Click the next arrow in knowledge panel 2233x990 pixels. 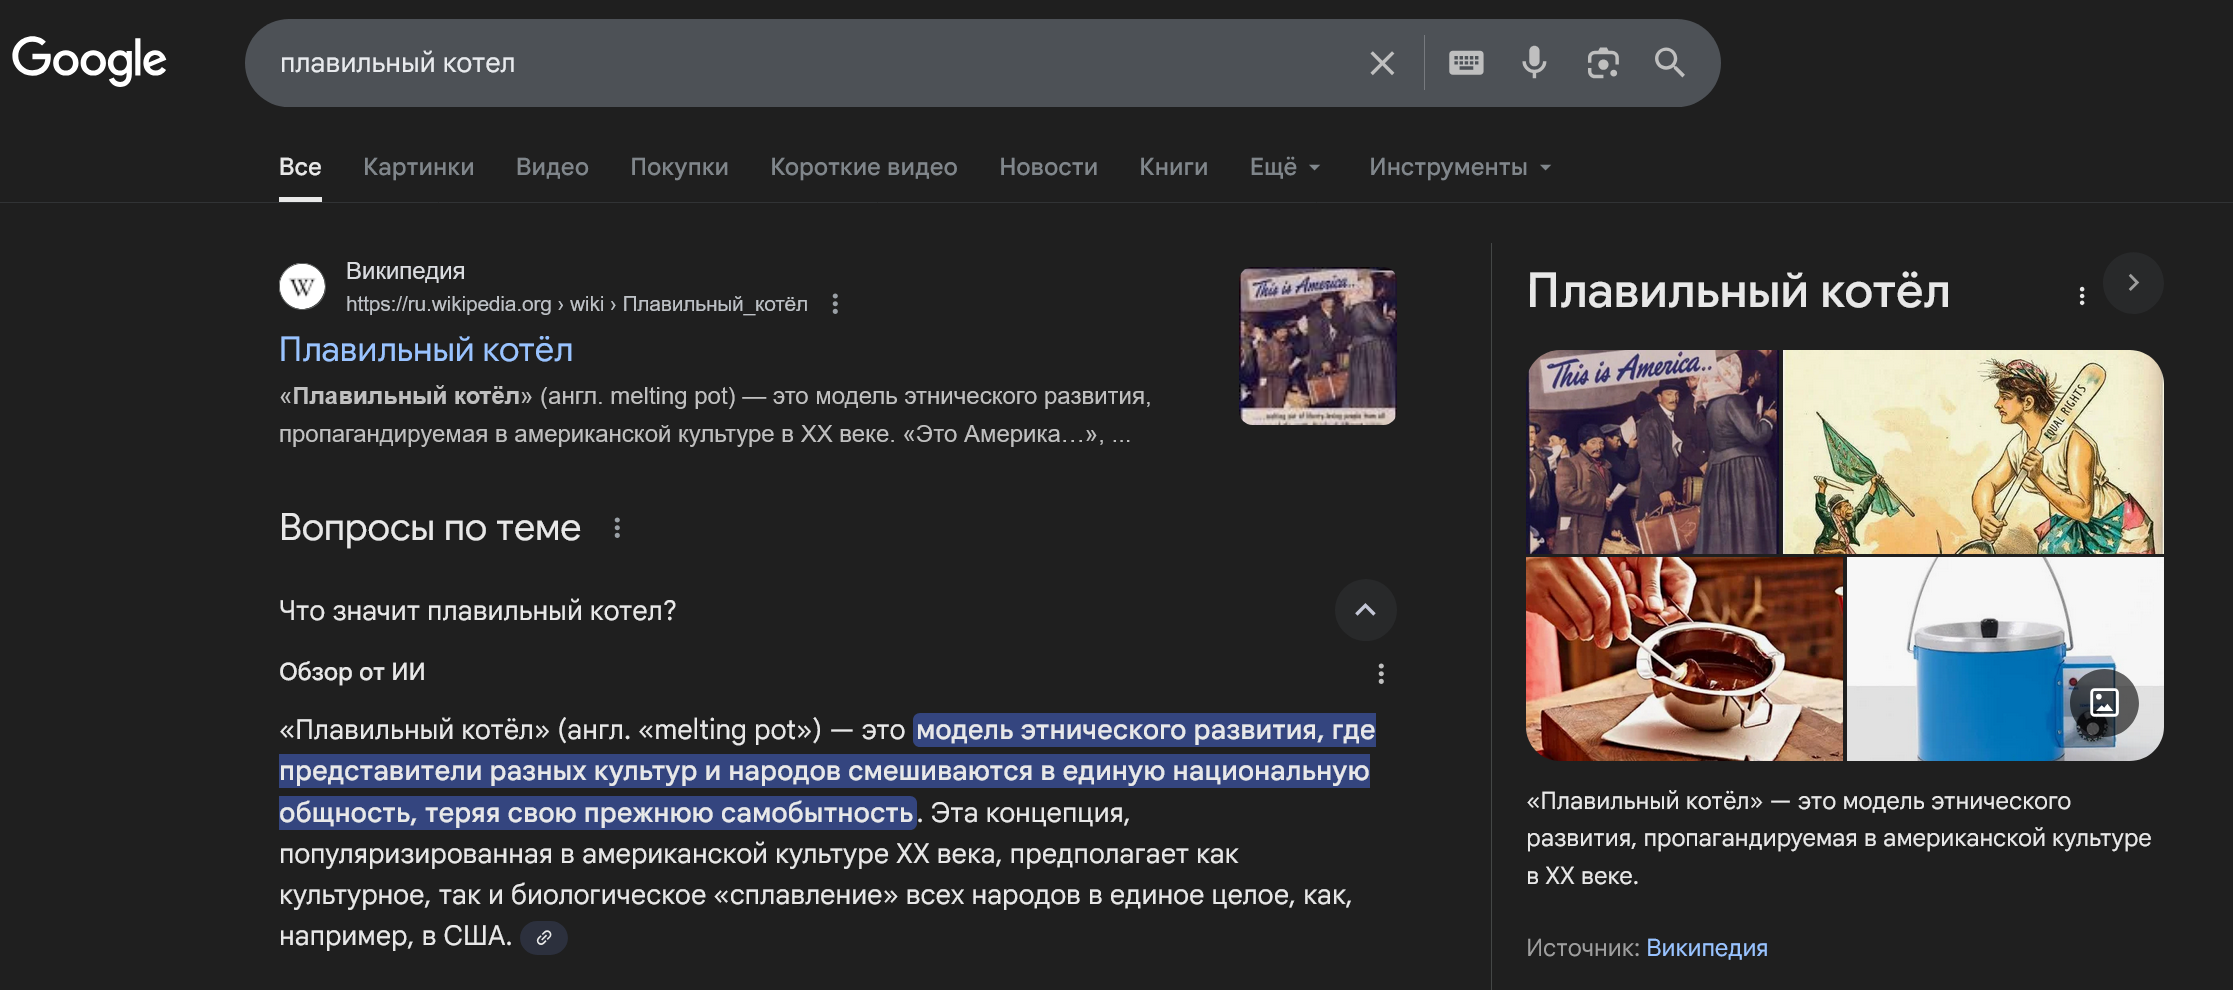(2133, 283)
